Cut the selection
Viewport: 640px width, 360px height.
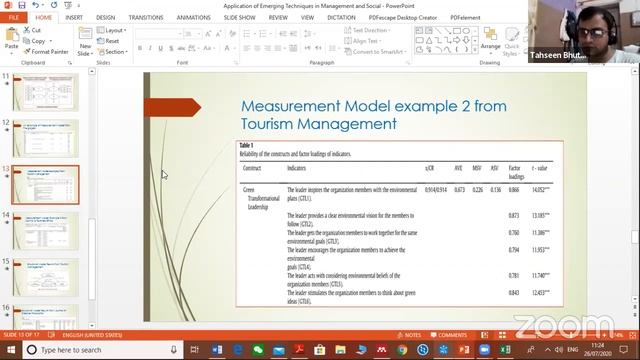point(32,30)
